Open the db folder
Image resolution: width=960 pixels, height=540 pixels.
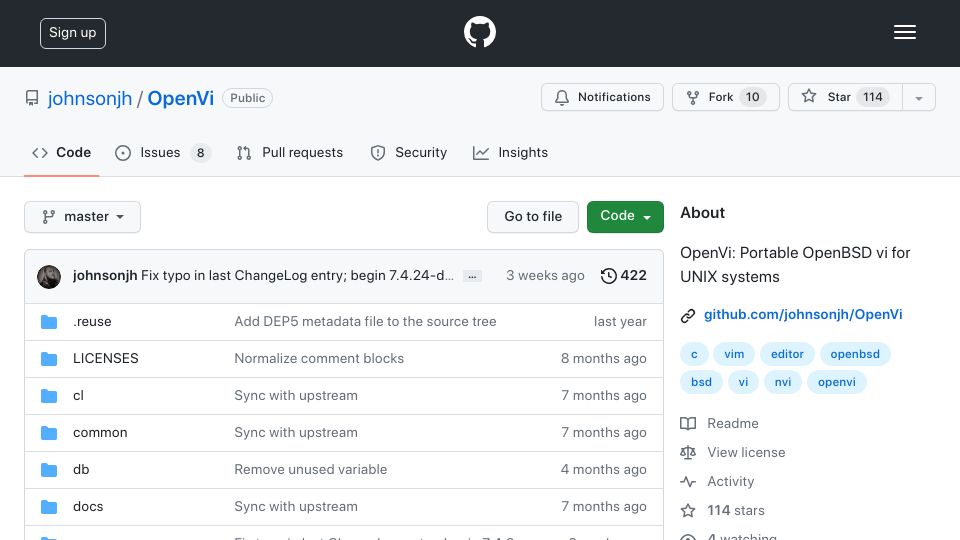pos(81,470)
